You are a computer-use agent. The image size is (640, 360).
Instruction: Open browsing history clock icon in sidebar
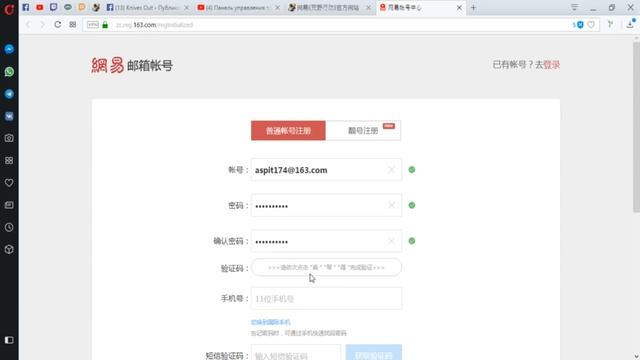point(9,227)
